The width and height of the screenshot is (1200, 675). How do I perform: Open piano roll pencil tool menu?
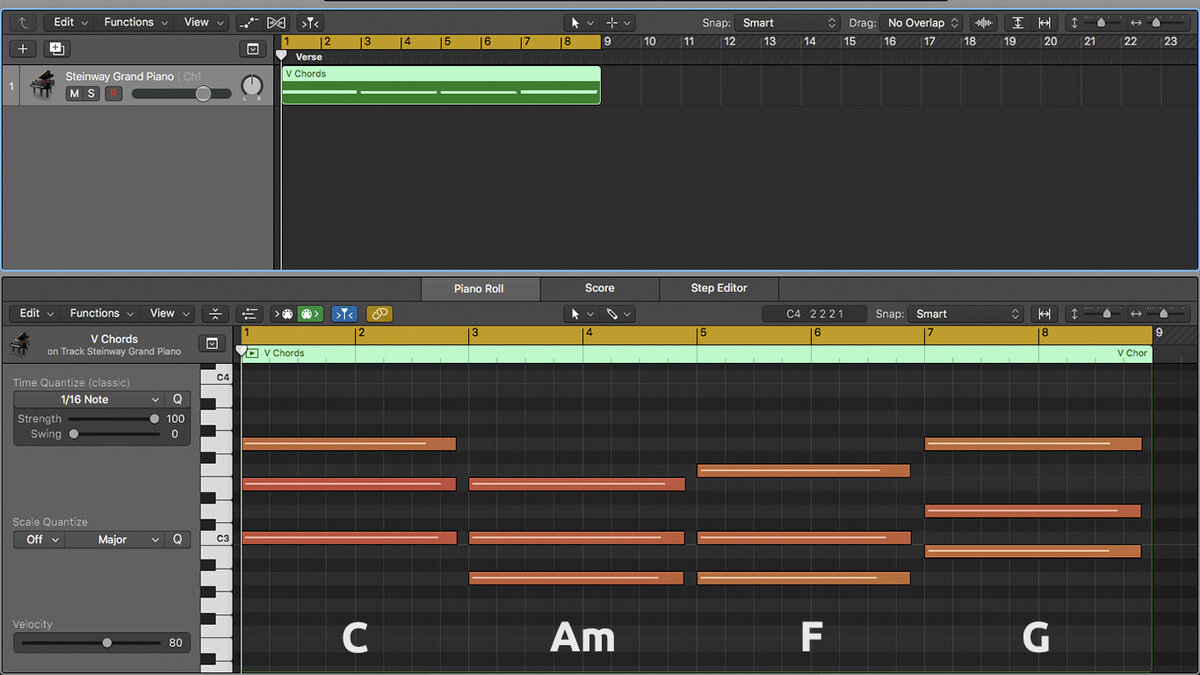(x=618, y=314)
